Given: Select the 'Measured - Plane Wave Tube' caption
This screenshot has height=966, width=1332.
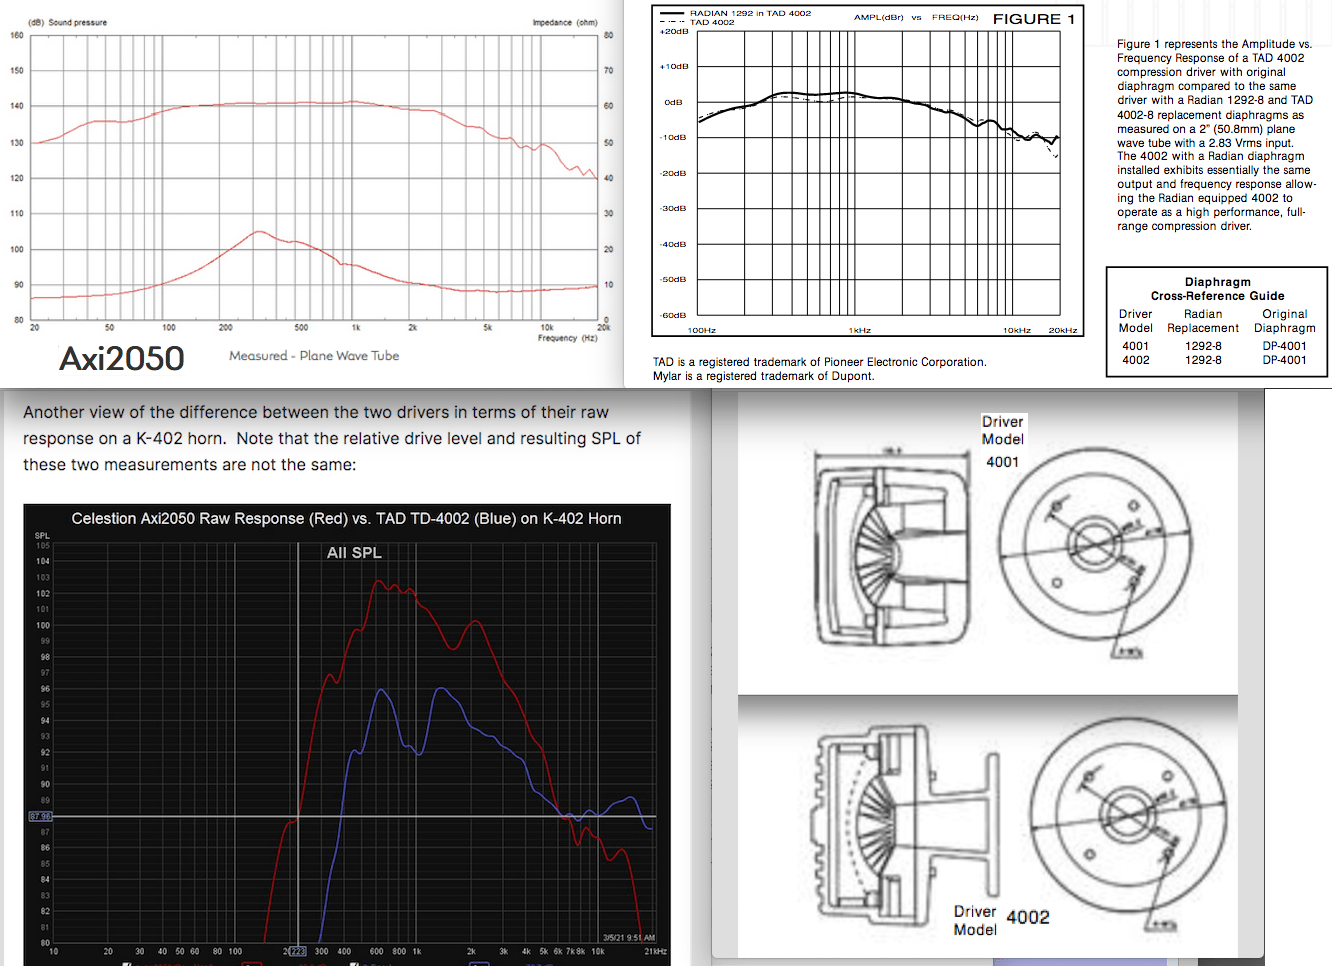Looking at the screenshot, I should (314, 356).
